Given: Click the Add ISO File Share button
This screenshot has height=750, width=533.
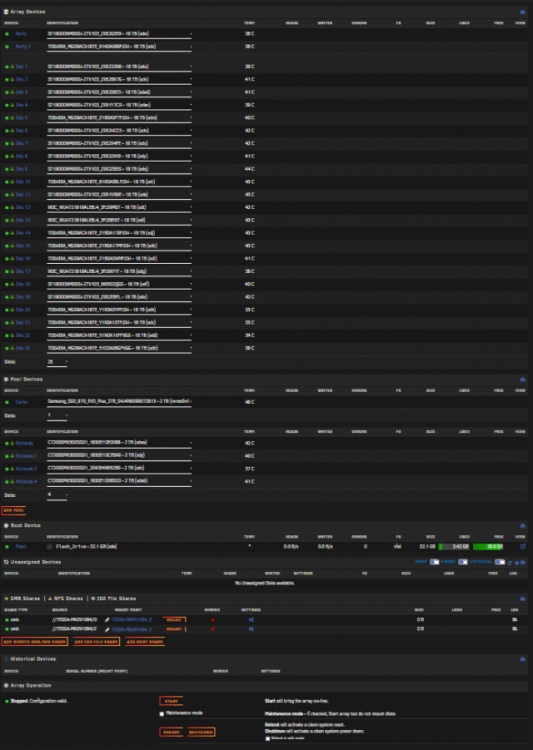Looking at the screenshot, I should coord(96,642).
